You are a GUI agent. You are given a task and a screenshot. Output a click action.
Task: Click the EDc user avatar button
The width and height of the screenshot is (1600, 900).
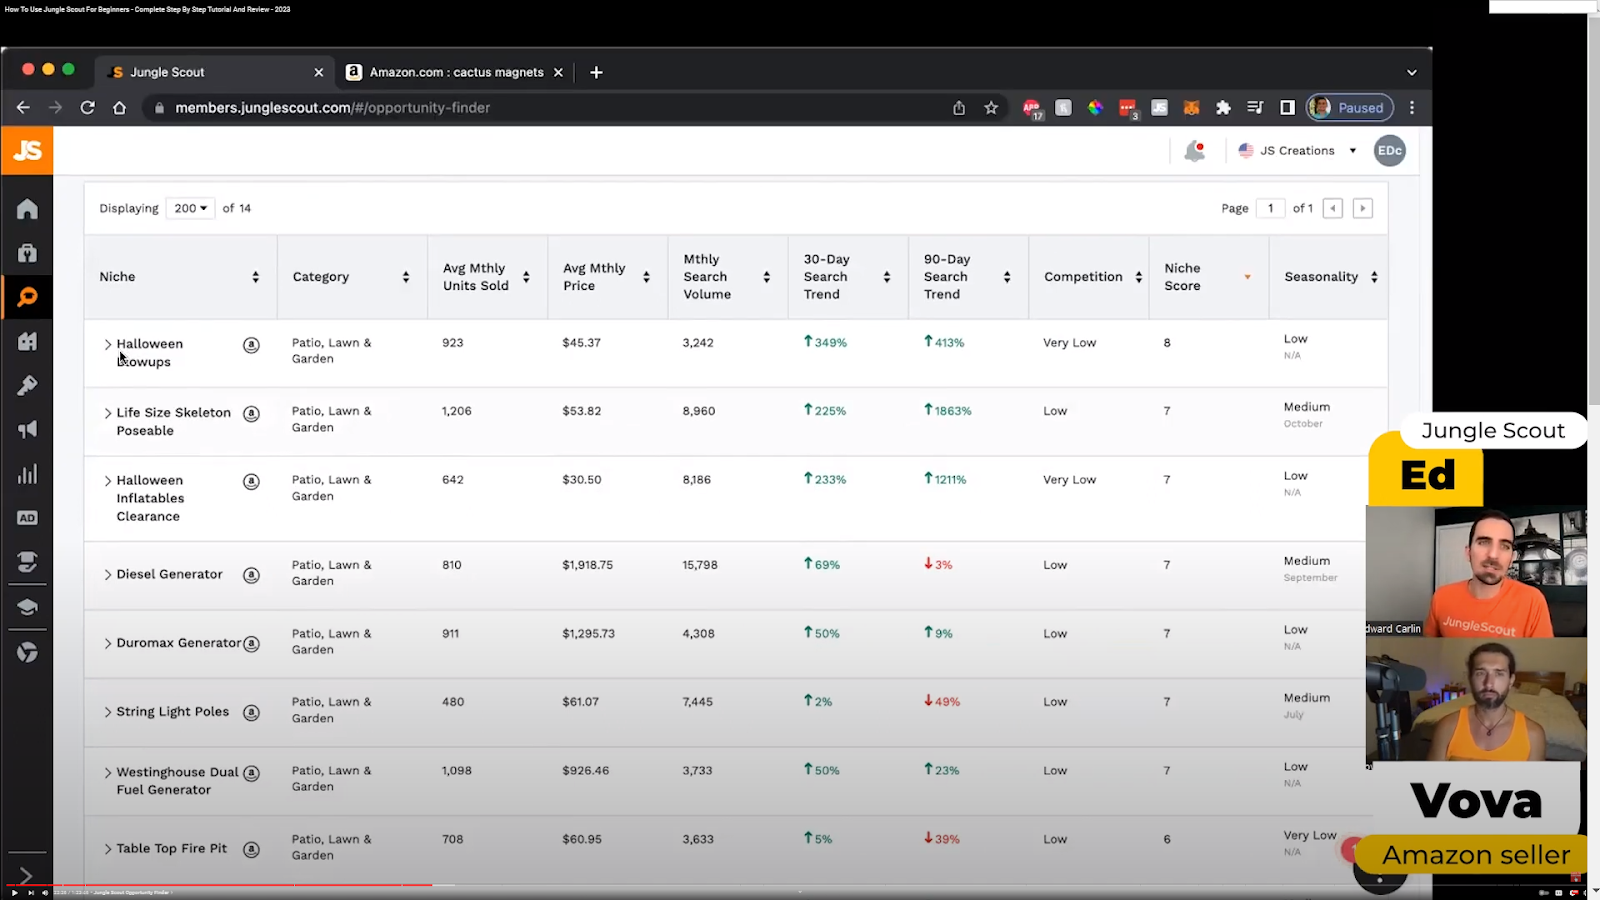[1389, 151]
